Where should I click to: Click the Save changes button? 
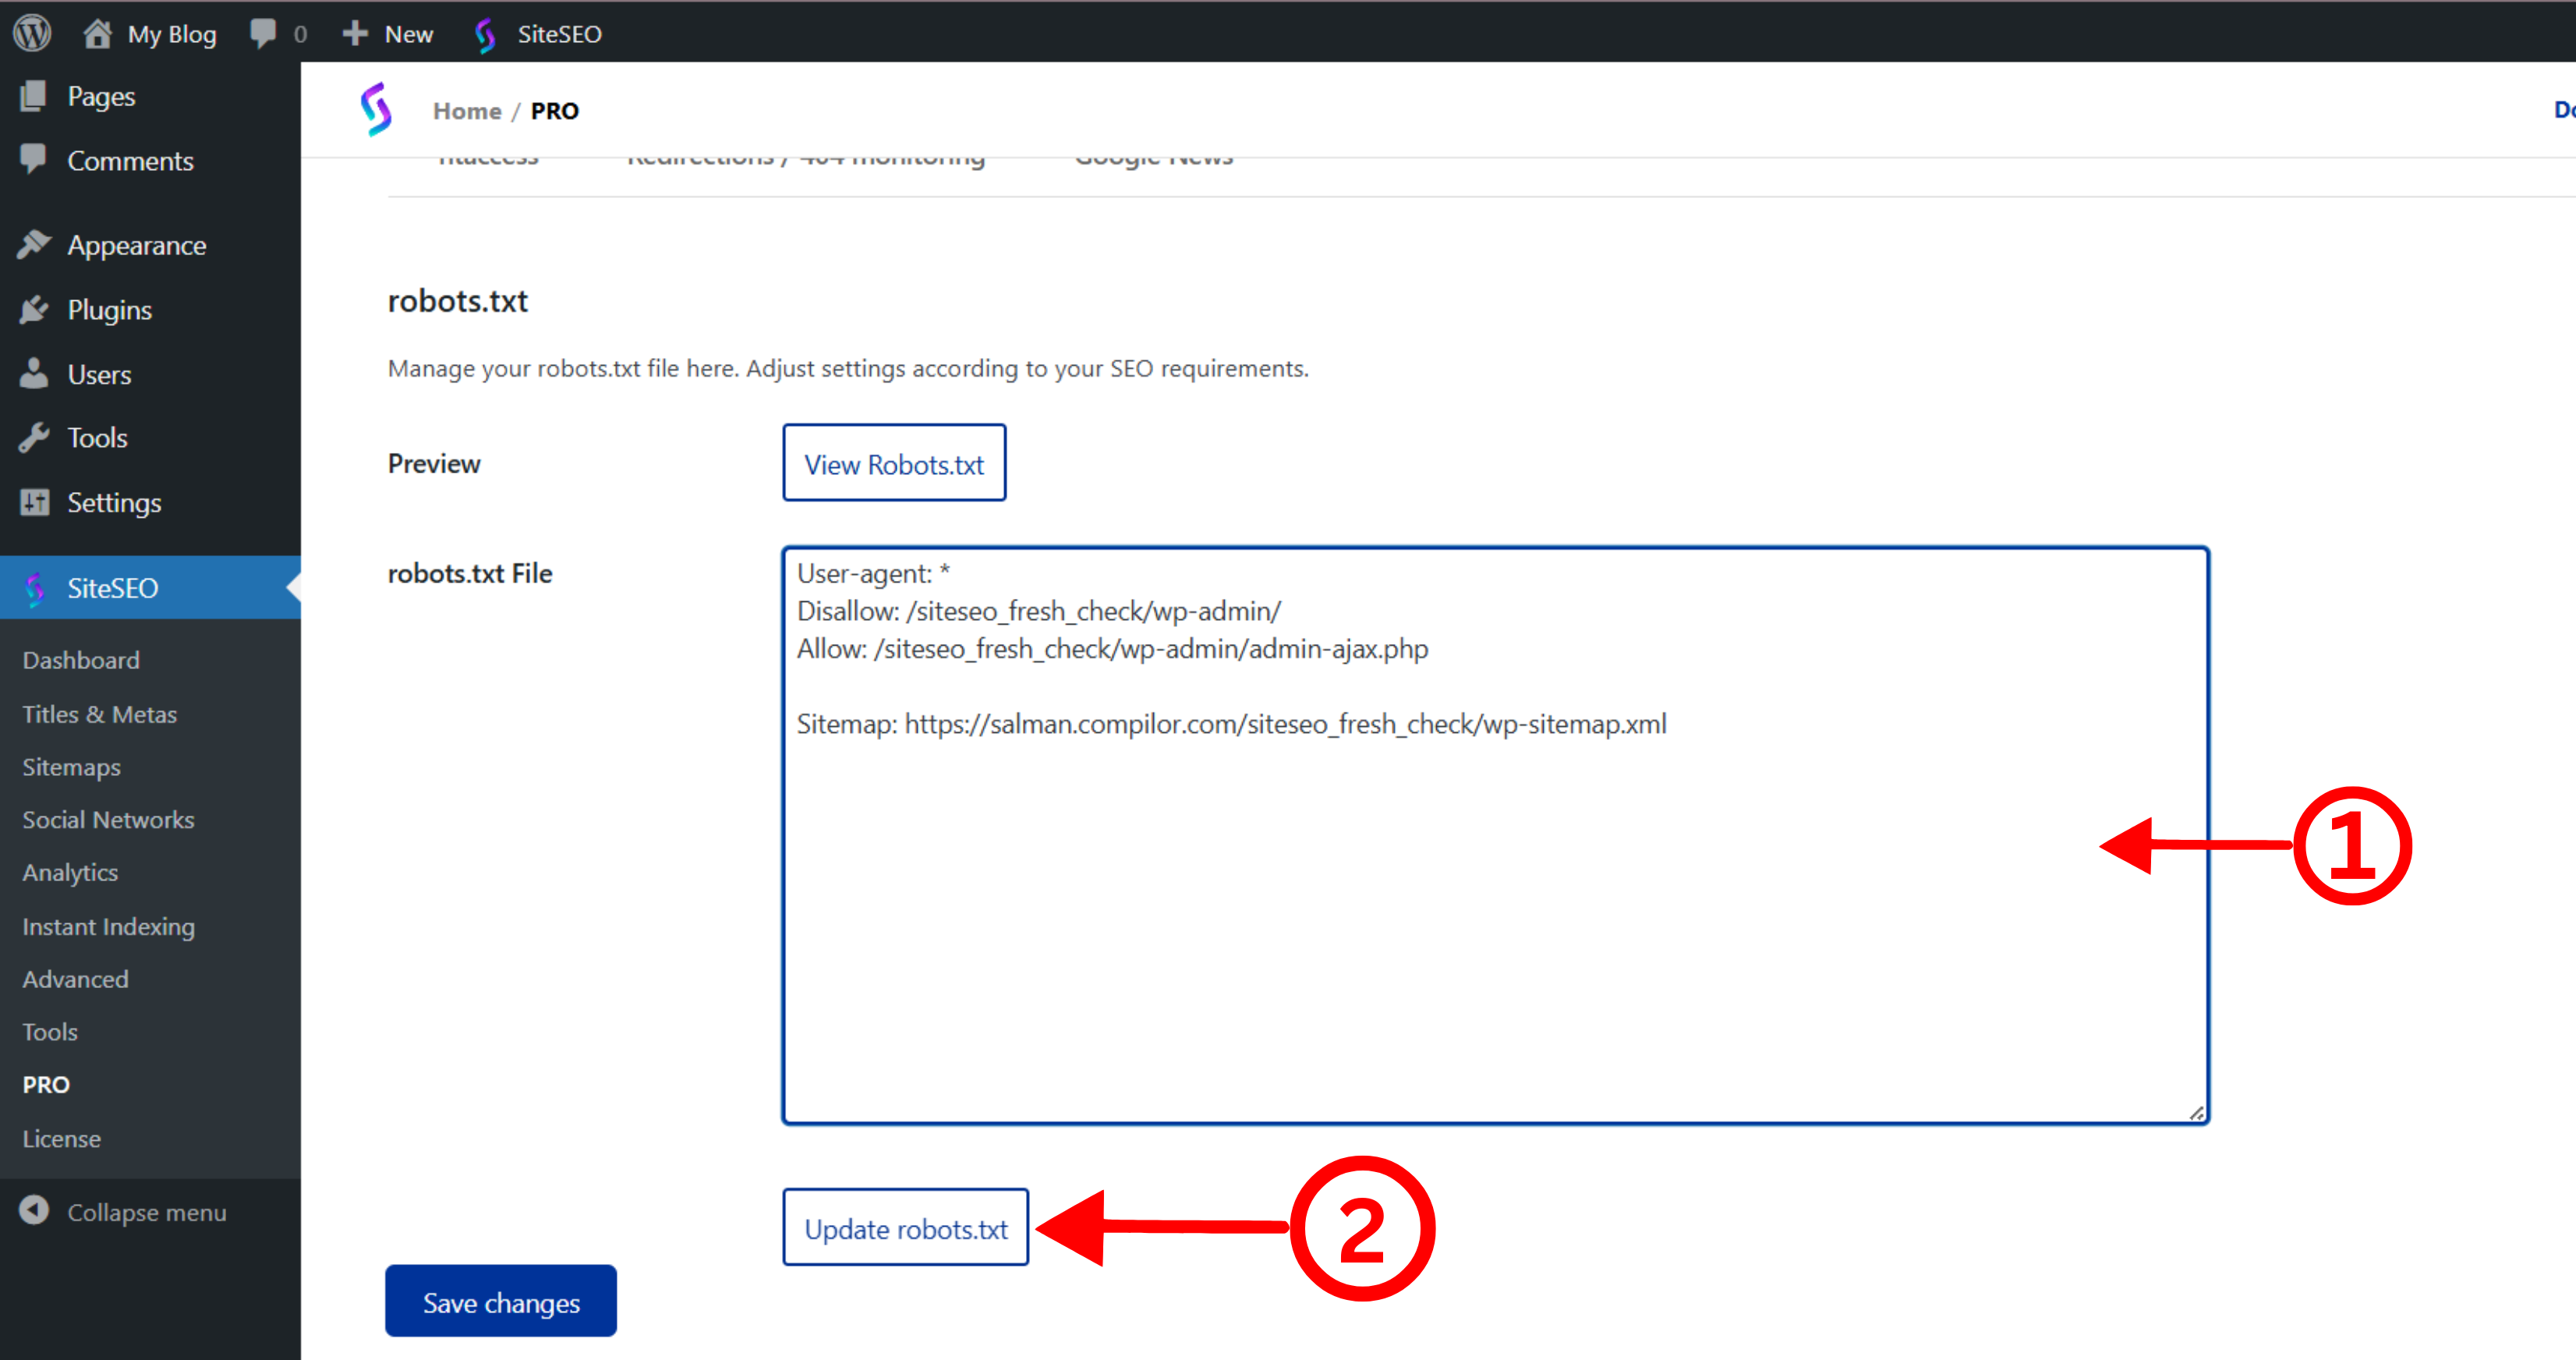point(500,1301)
